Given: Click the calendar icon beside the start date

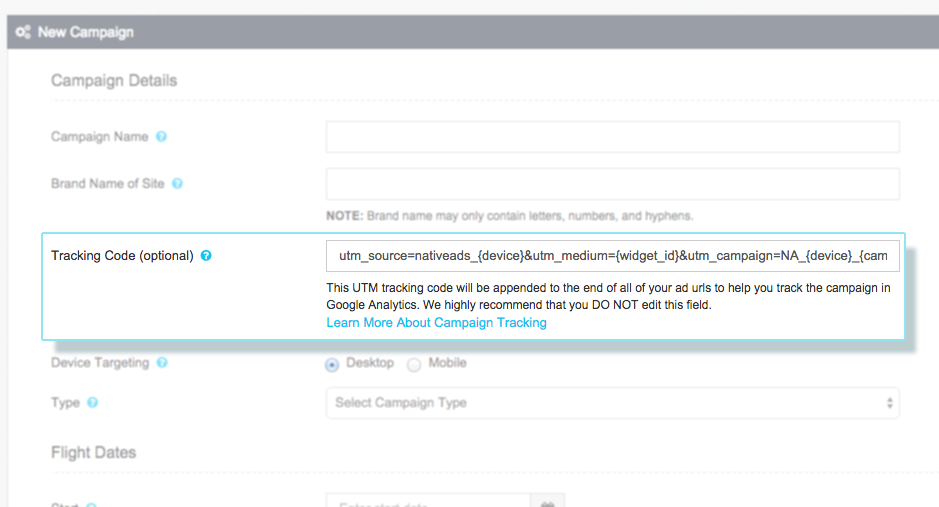Looking at the screenshot, I should point(547,502).
